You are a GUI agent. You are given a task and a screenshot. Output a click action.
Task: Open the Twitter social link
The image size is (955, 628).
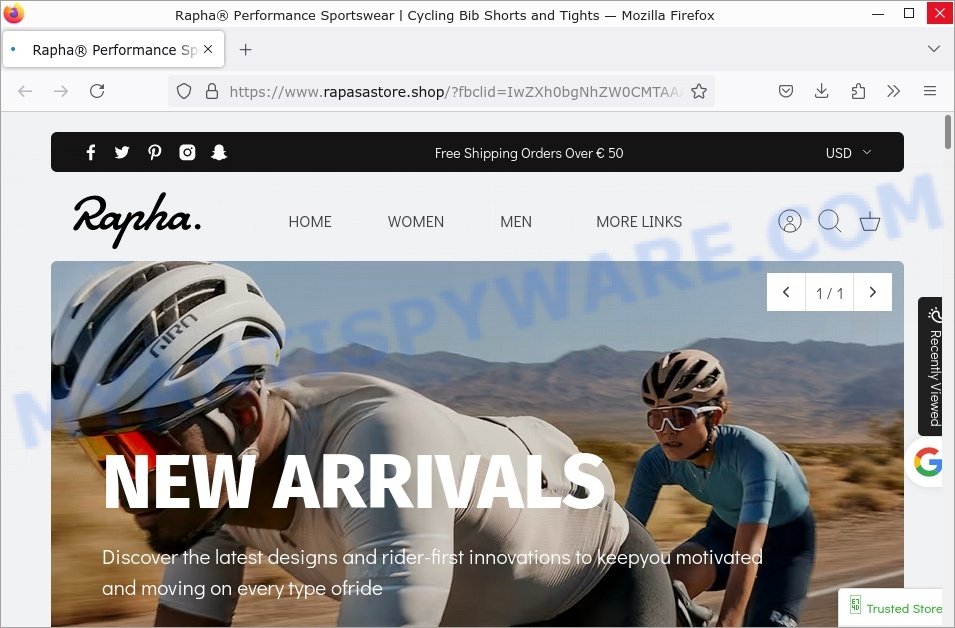[122, 152]
